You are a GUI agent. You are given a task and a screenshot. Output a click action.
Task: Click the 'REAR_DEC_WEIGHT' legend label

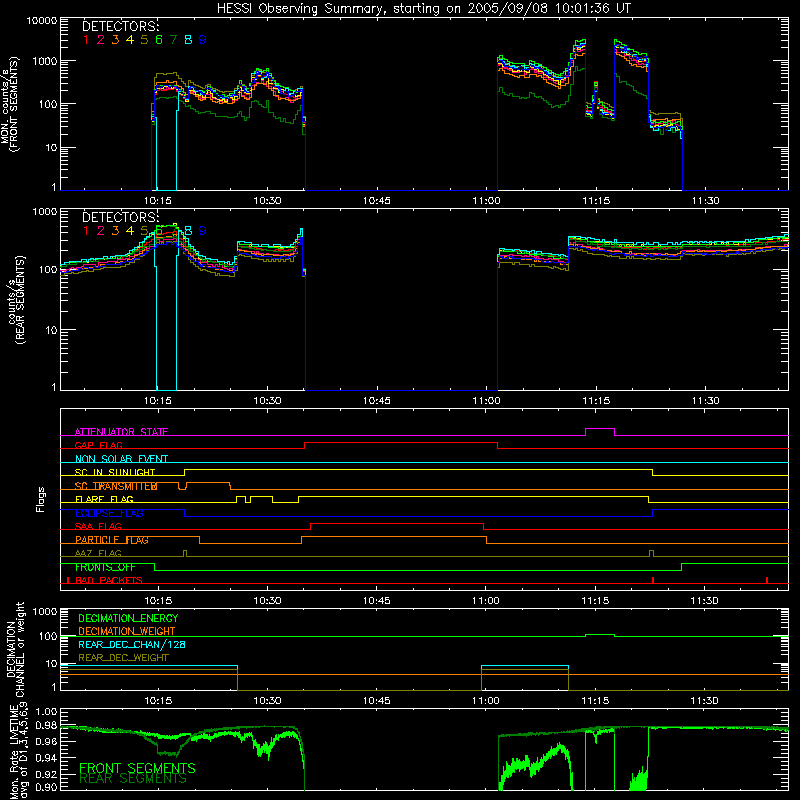123,658
